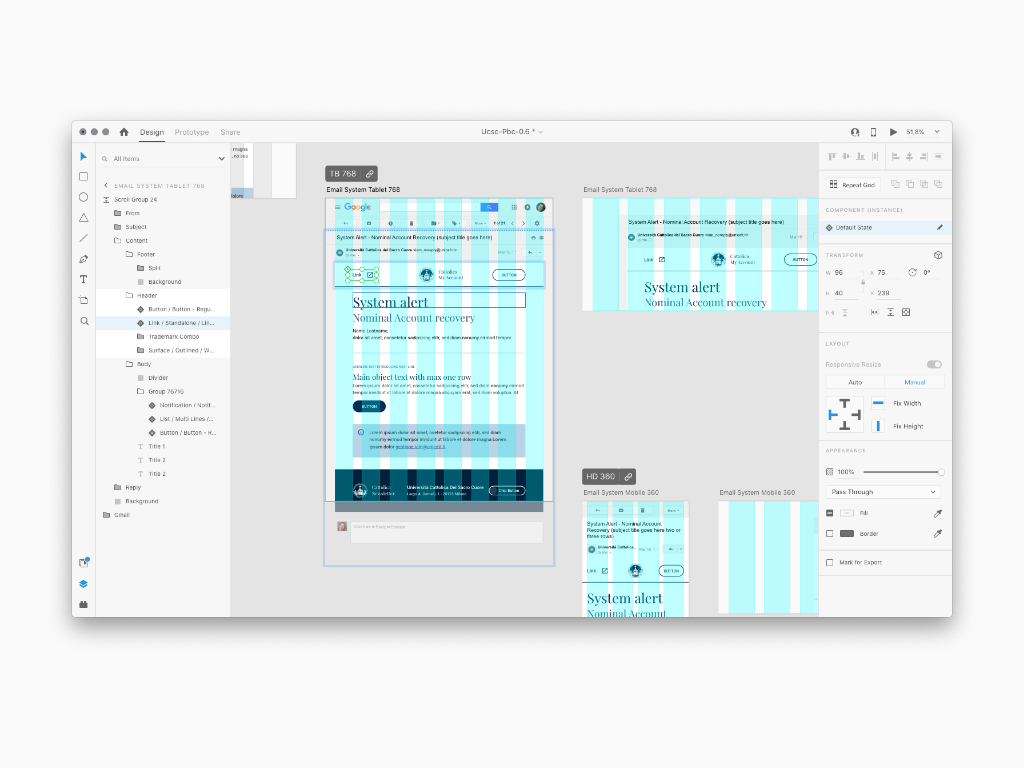Check Mark for Export

pyautogui.click(x=829, y=562)
